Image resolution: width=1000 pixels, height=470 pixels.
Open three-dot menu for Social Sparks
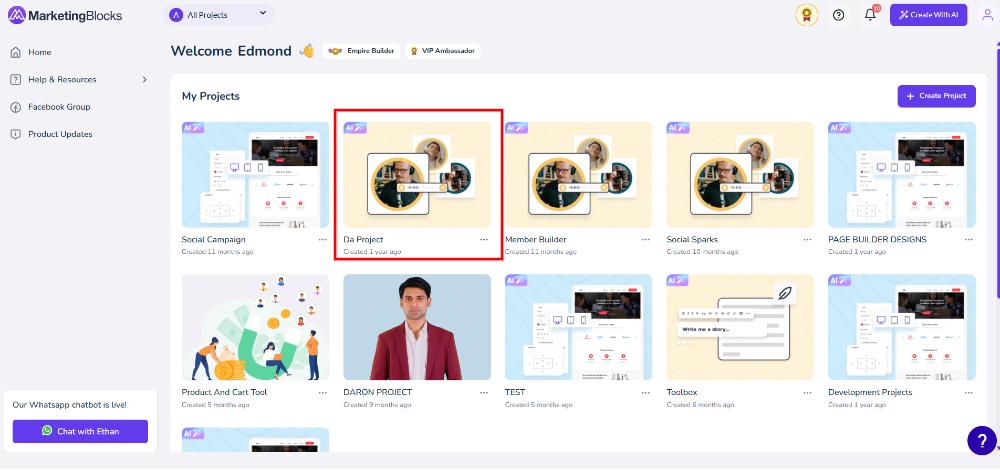(x=807, y=240)
